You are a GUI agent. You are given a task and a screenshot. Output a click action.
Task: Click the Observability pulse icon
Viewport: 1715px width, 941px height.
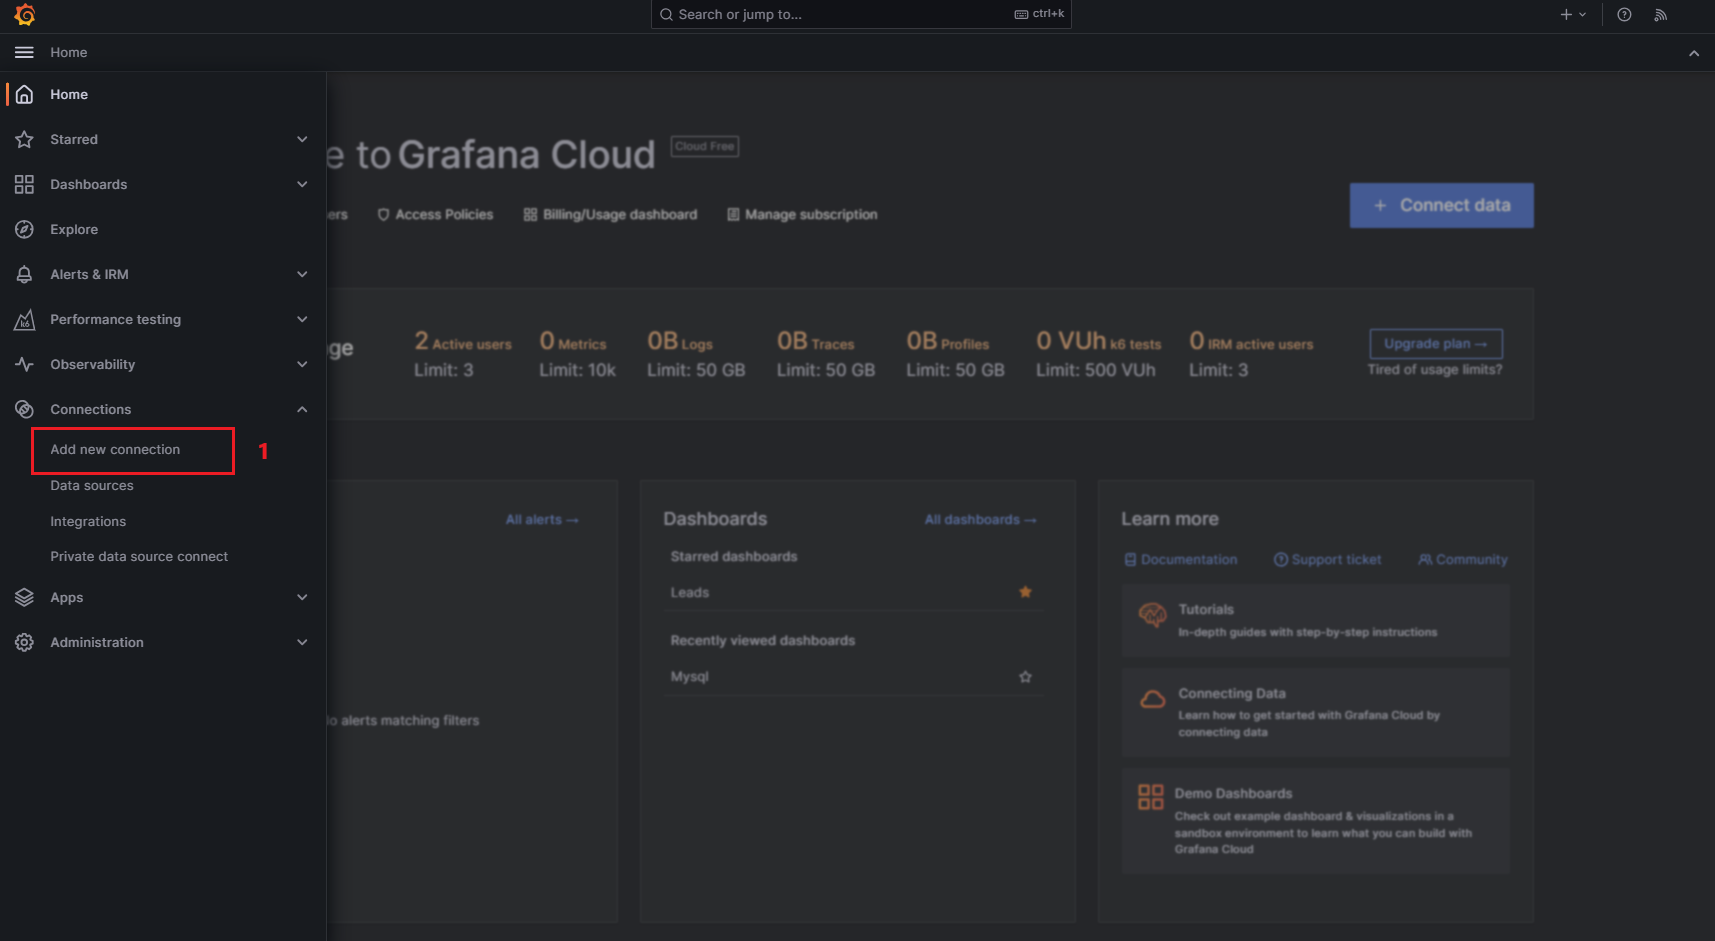25,364
